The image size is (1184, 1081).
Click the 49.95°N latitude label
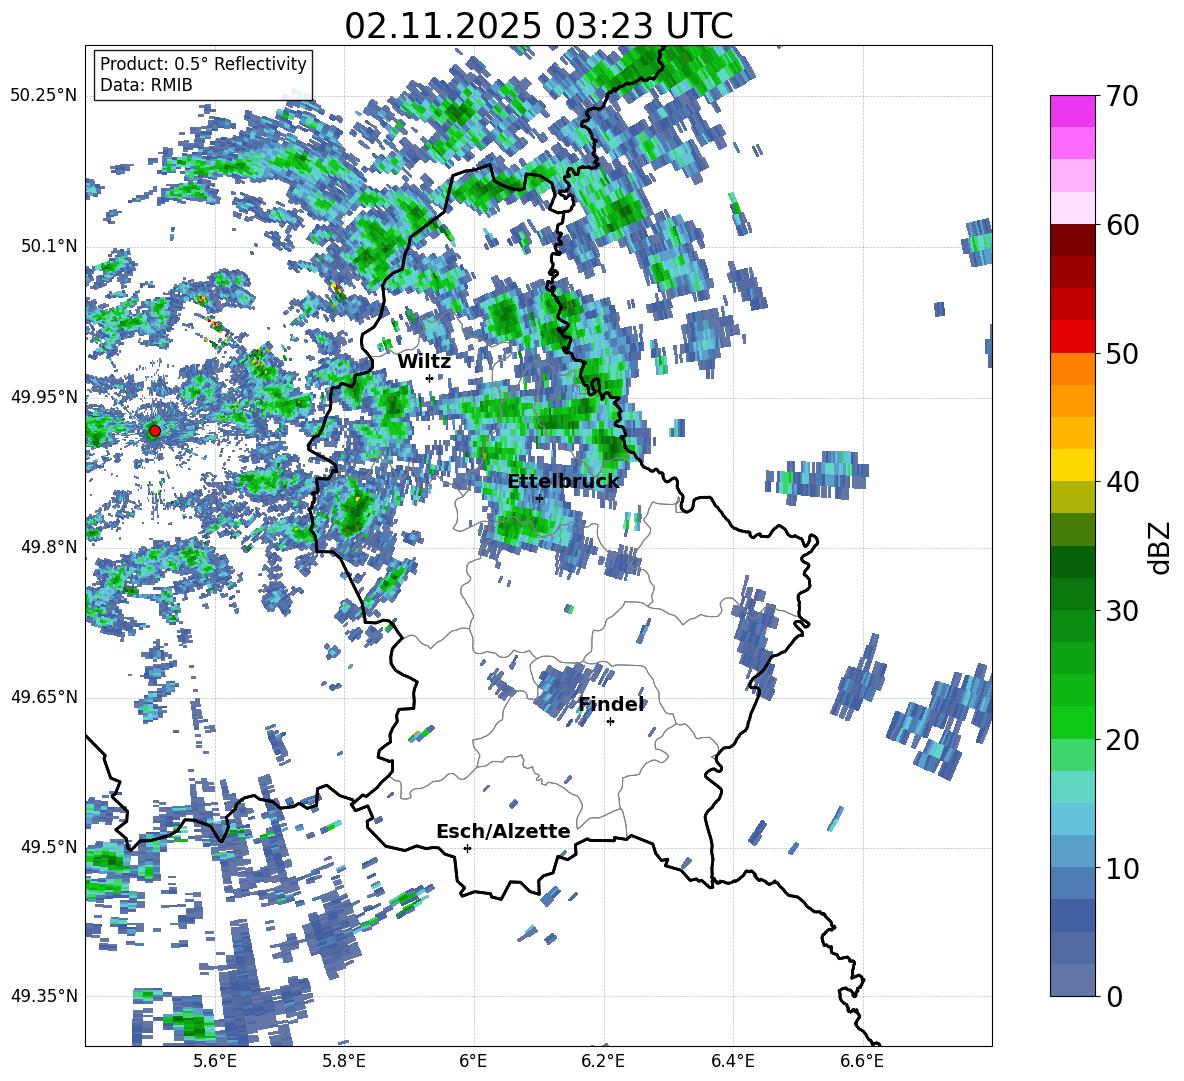pyautogui.click(x=44, y=396)
